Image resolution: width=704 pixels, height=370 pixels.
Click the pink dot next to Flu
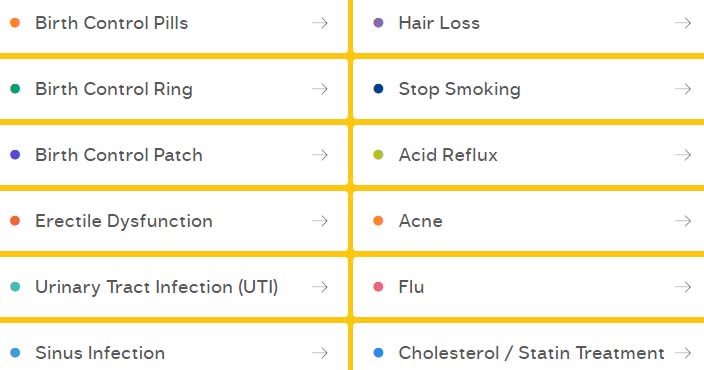(x=378, y=286)
